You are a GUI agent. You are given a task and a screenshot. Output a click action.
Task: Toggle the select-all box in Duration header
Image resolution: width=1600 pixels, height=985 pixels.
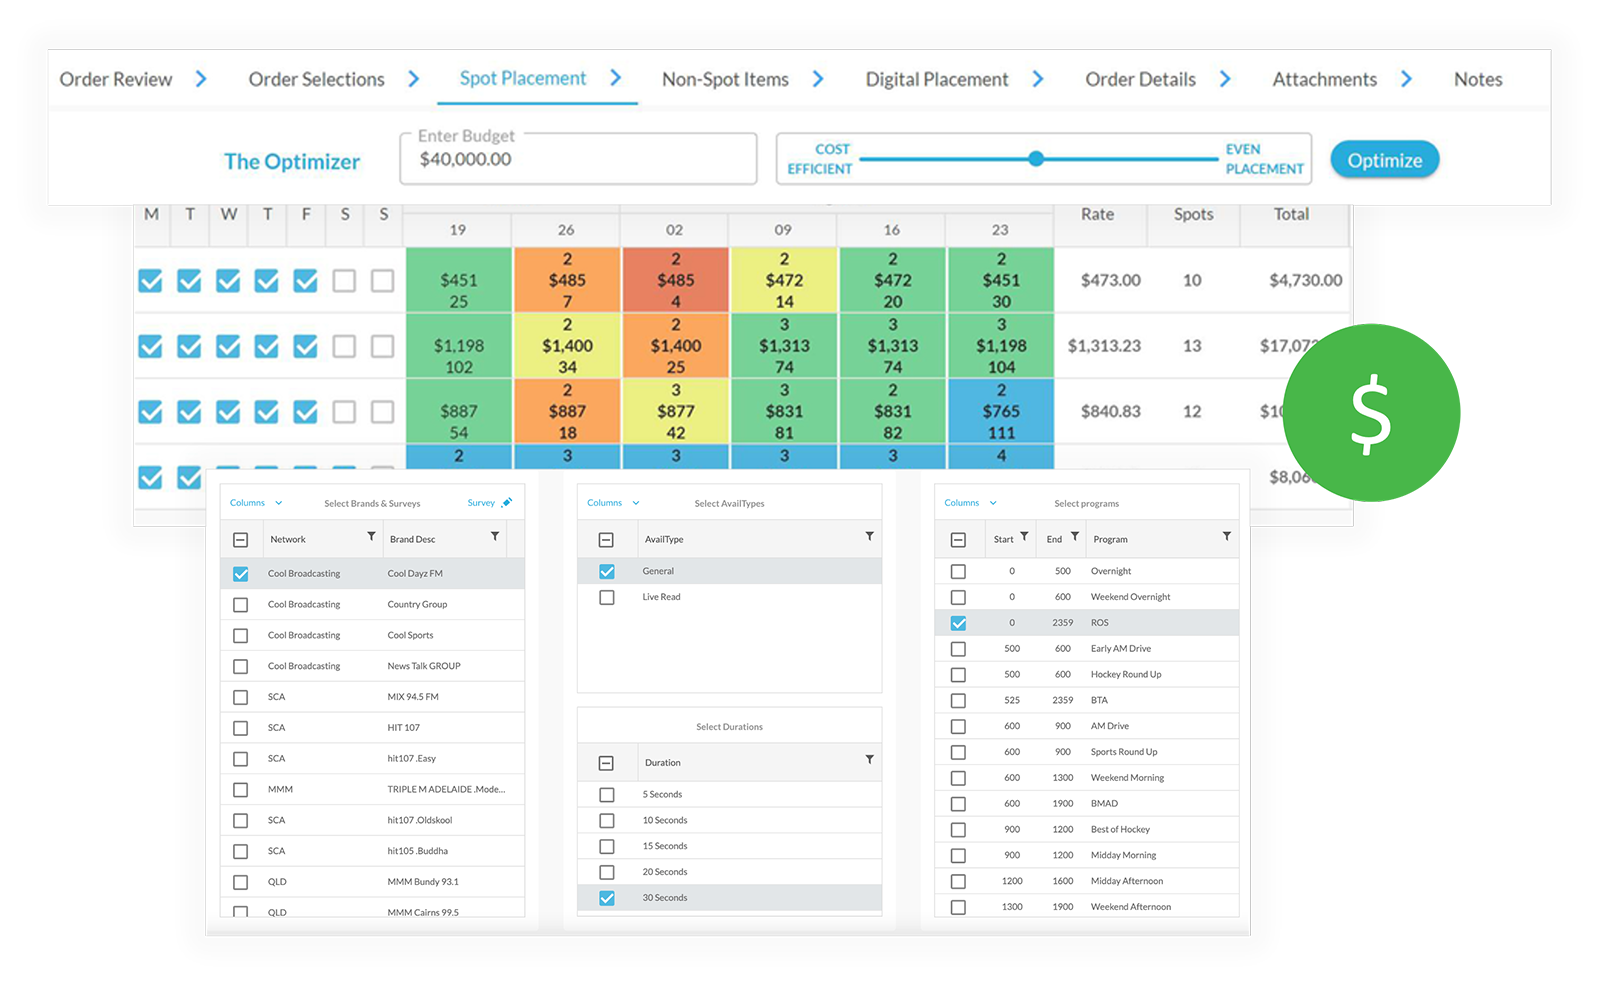coord(606,763)
